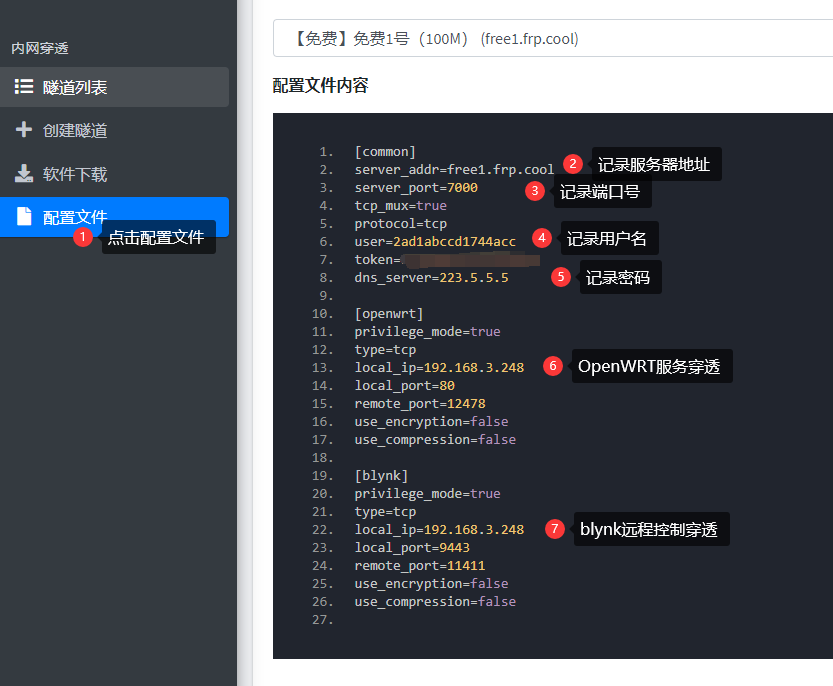Click privilege_mode=true under [blynk]
Viewport: 833px width, 686px height.
pos(428,494)
